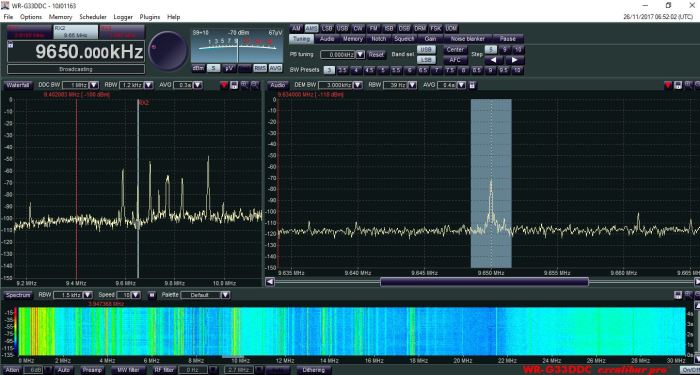
Task: Click the frequency lock icon
Action: tap(10, 44)
